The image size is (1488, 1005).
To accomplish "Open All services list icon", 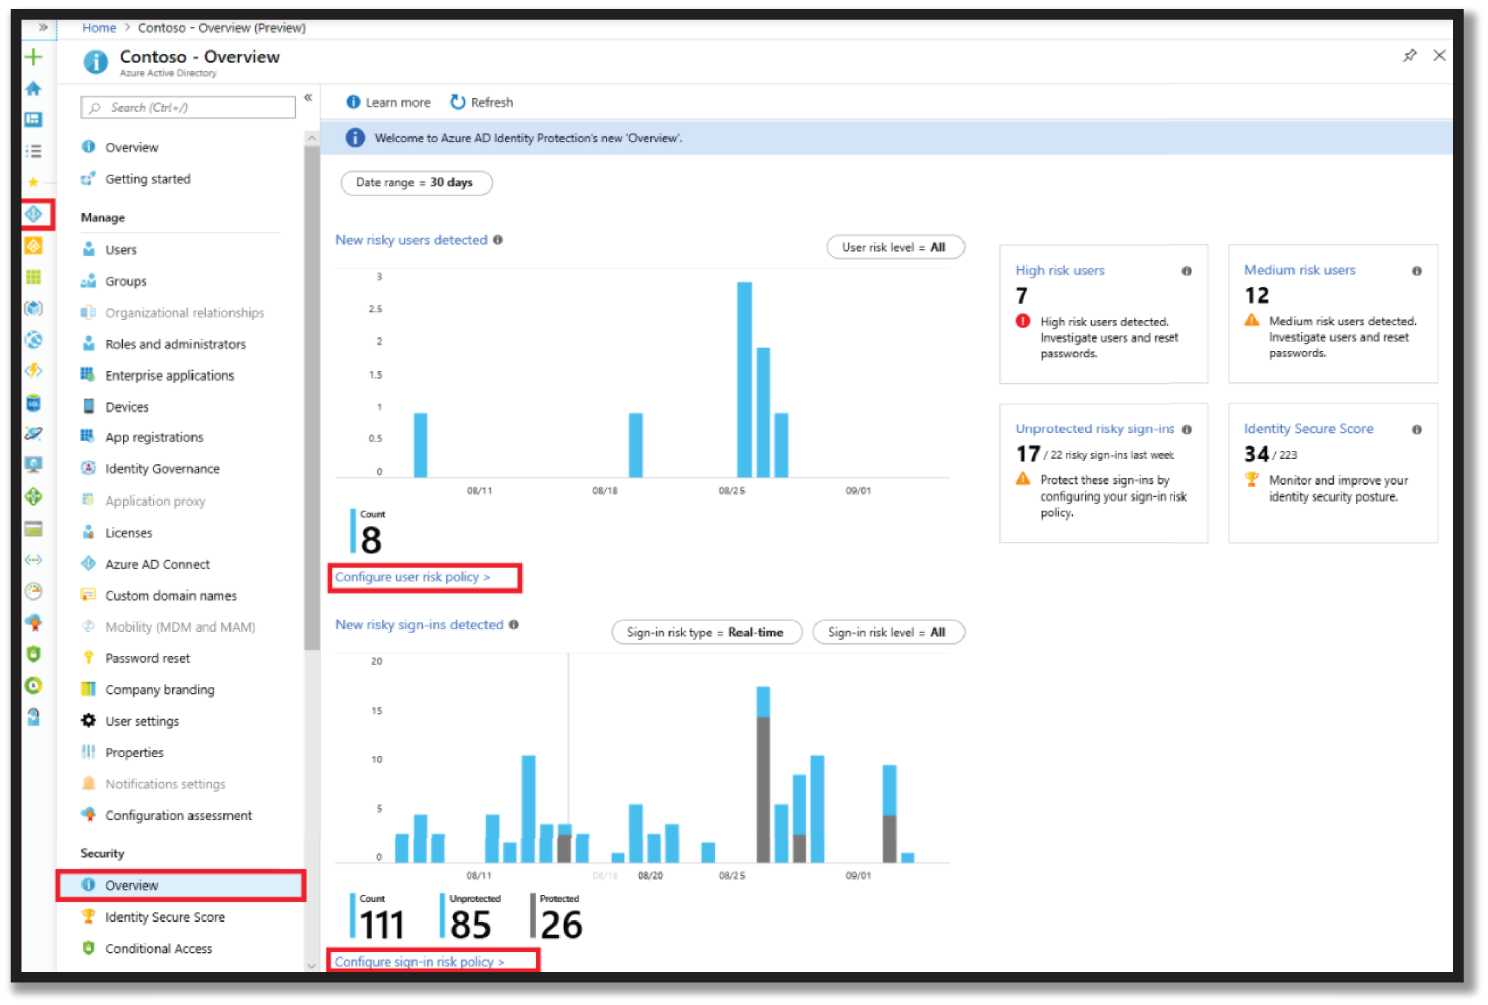I will coord(33,151).
